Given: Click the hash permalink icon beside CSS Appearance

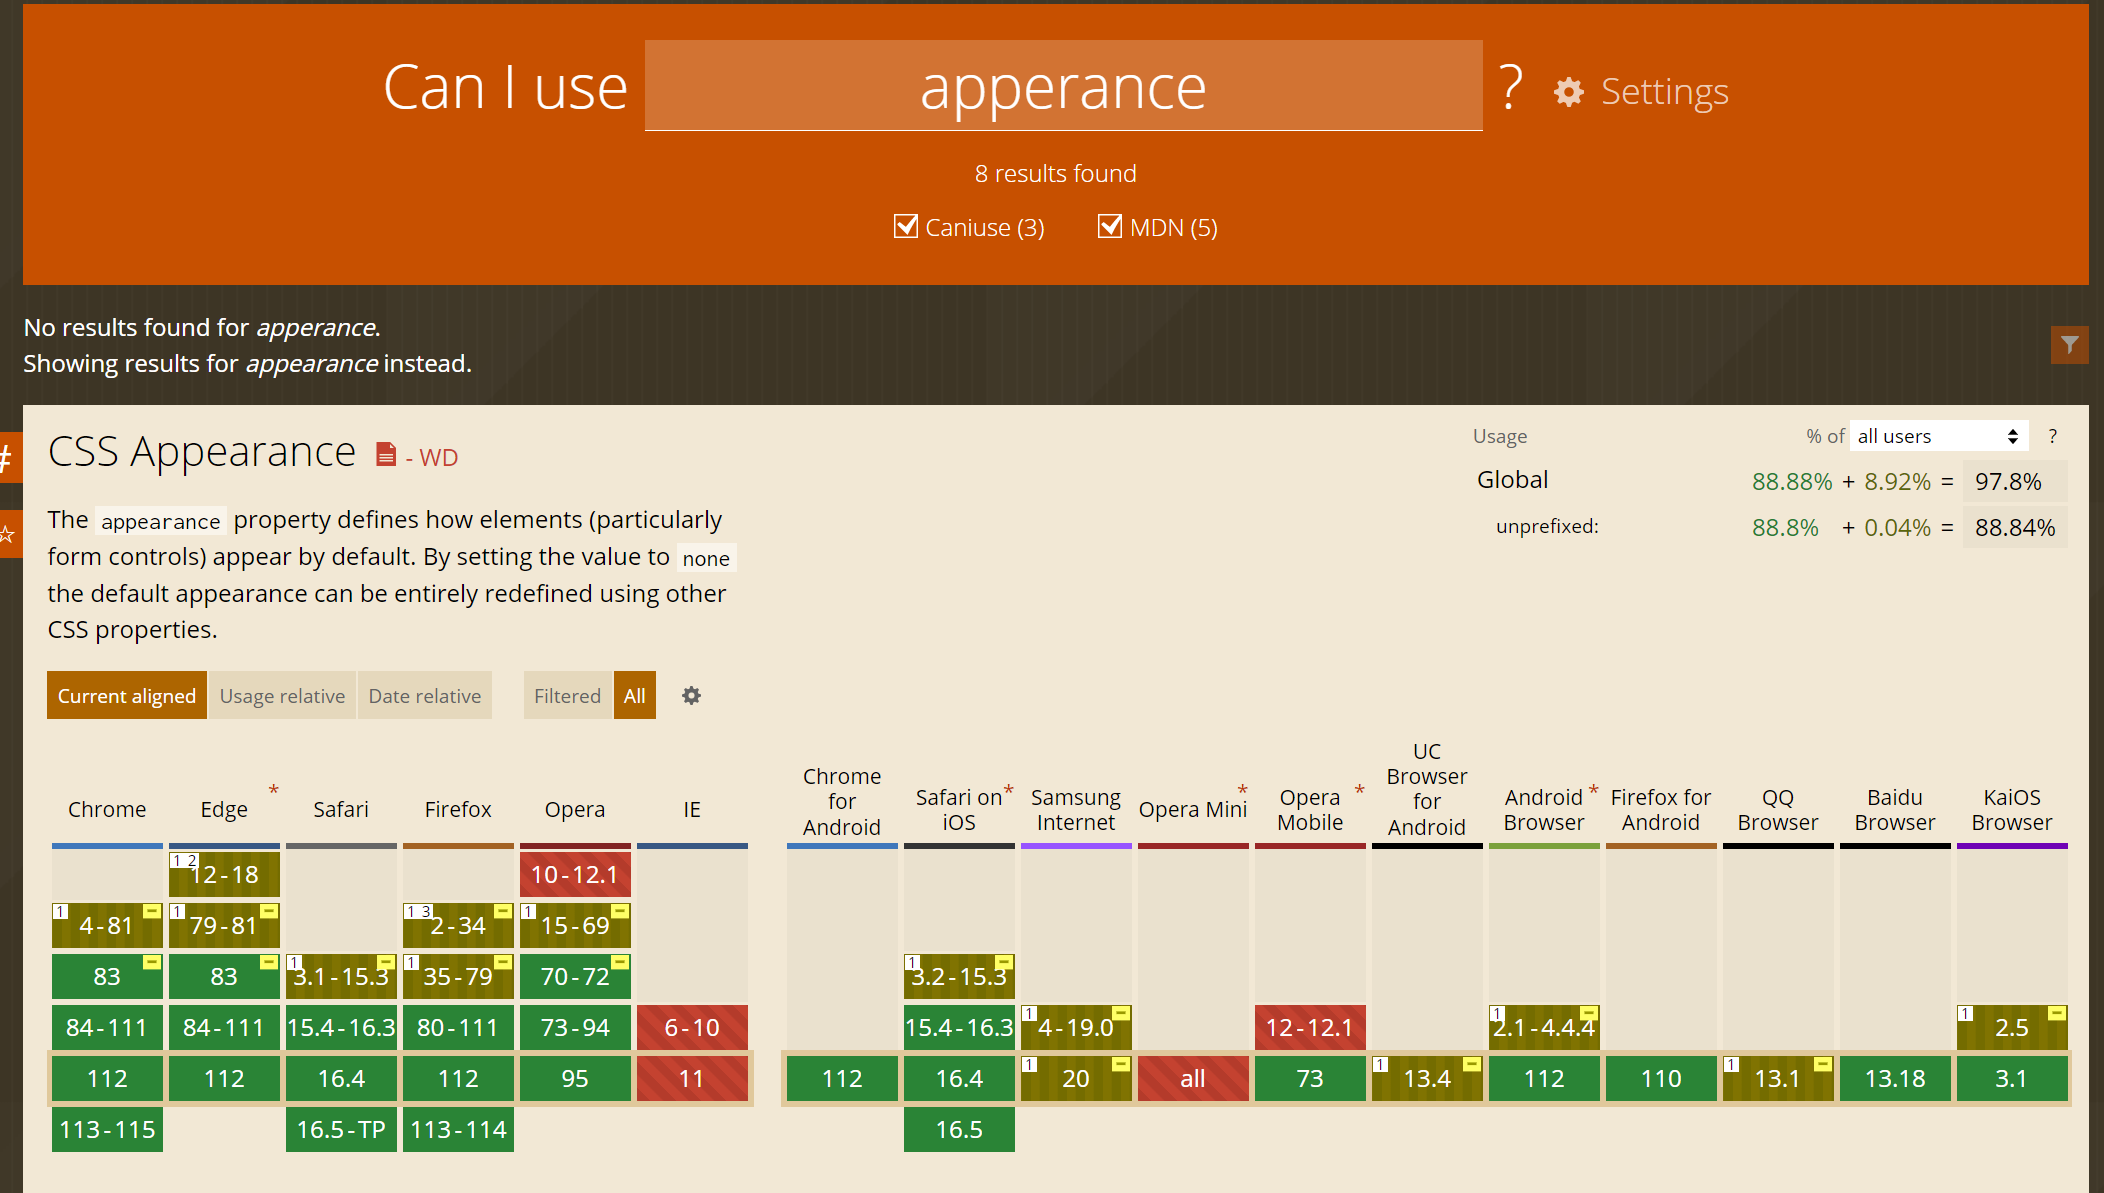Looking at the screenshot, I should (x=8, y=458).
